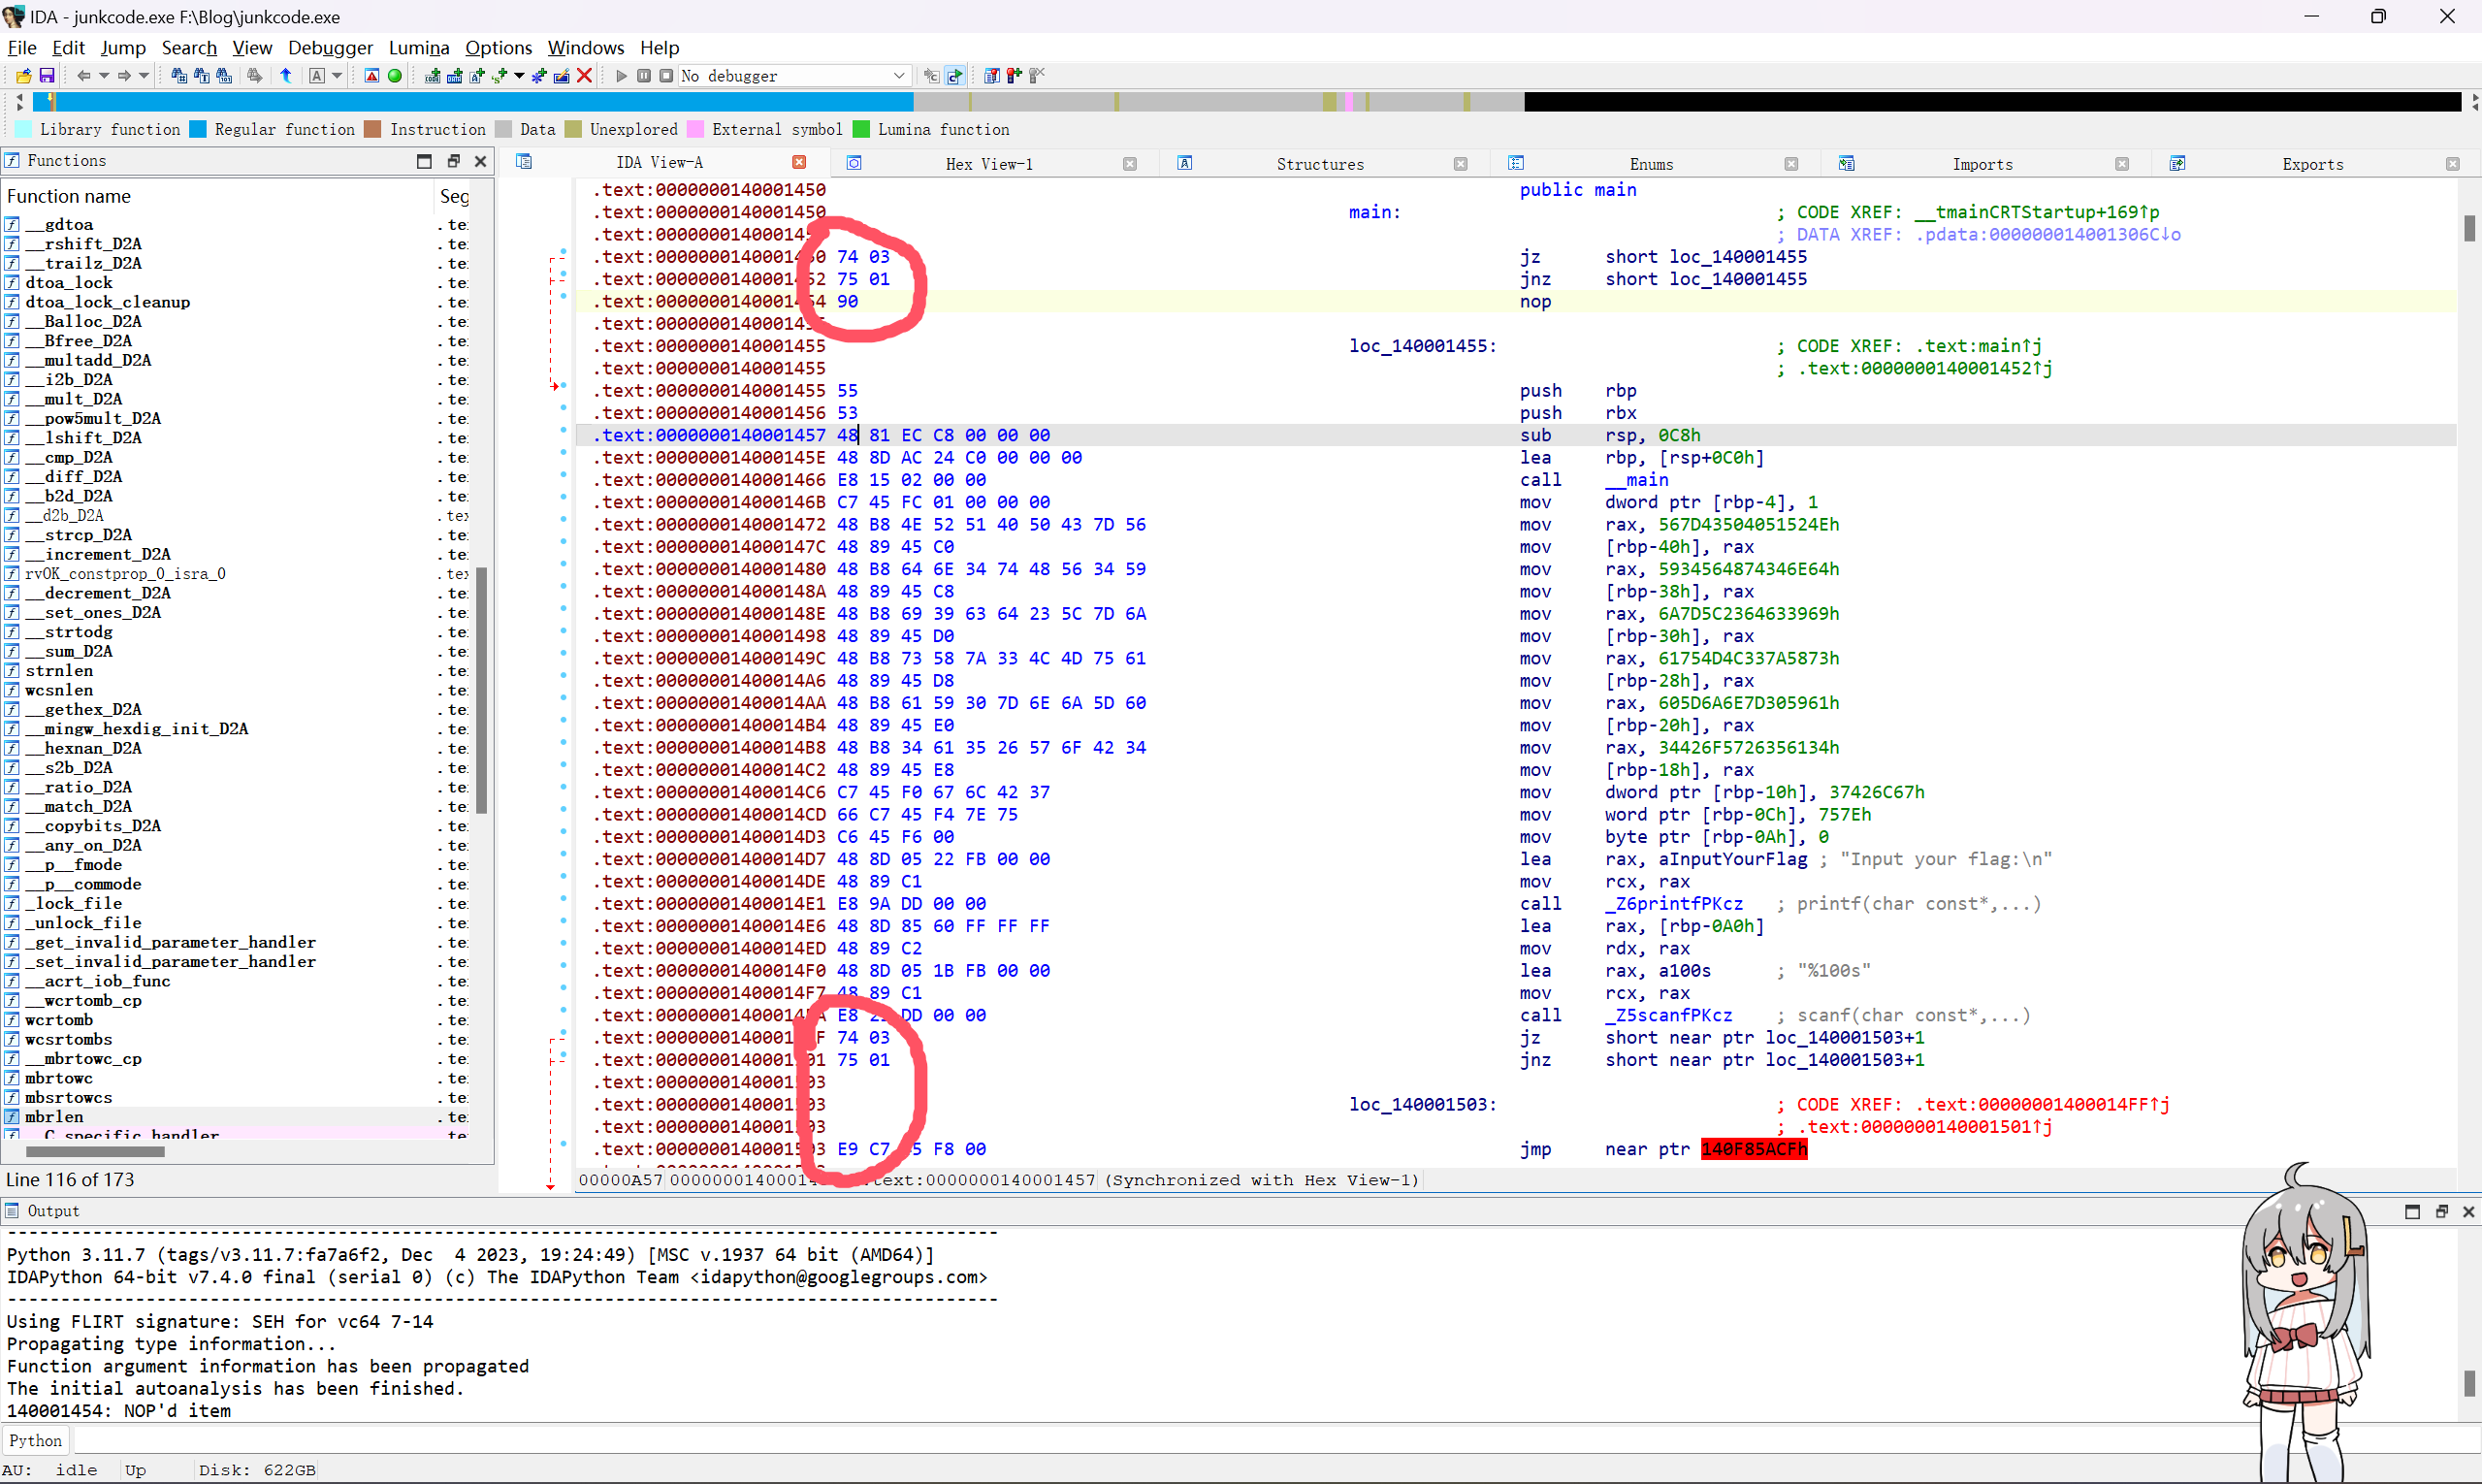Click the red X delete icon
Image resolution: width=2482 pixels, height=1484 pixels.
[x=585, y=76]
